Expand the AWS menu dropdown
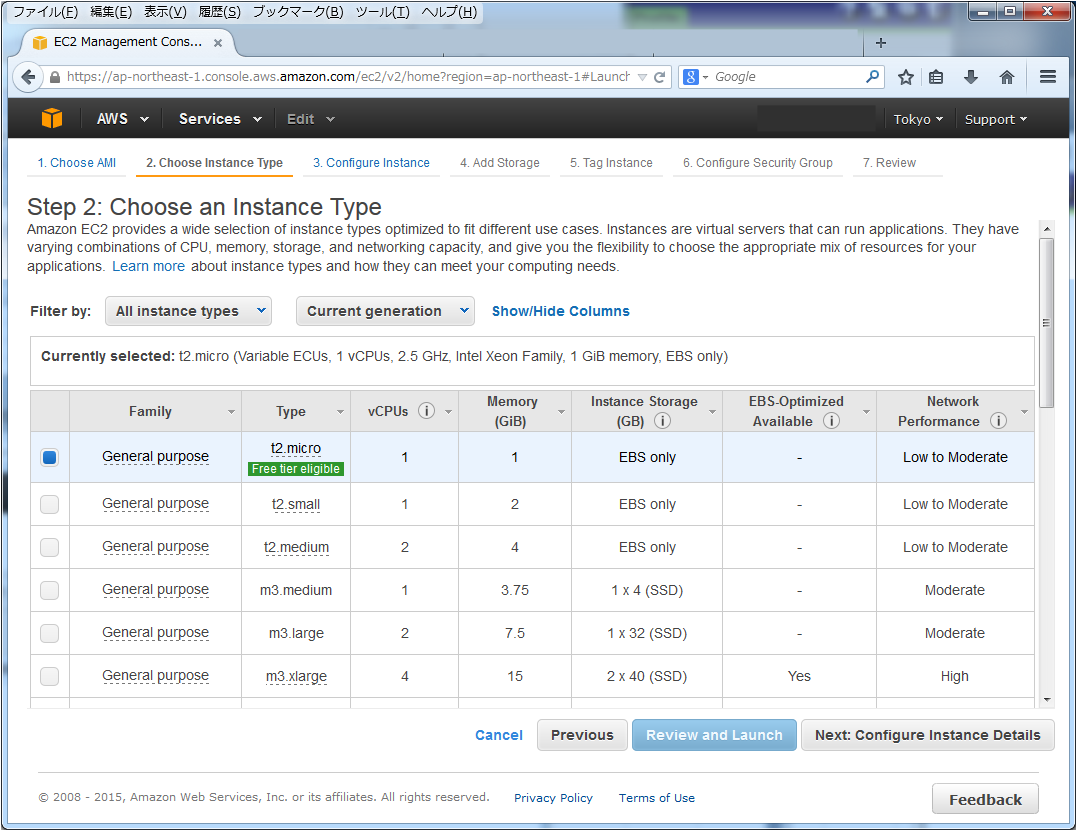Viewport: 1077px width, 831px height. coord(122,119)
